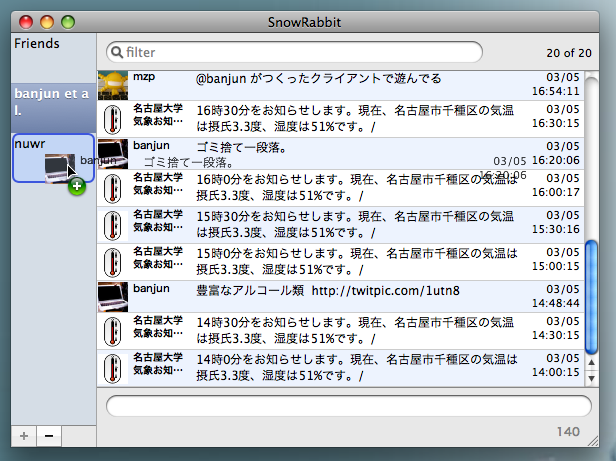Image resolution: width=616 pixels, height=461 pixels.
Task: Click the scroll up arrow
Action: point(591,362)
